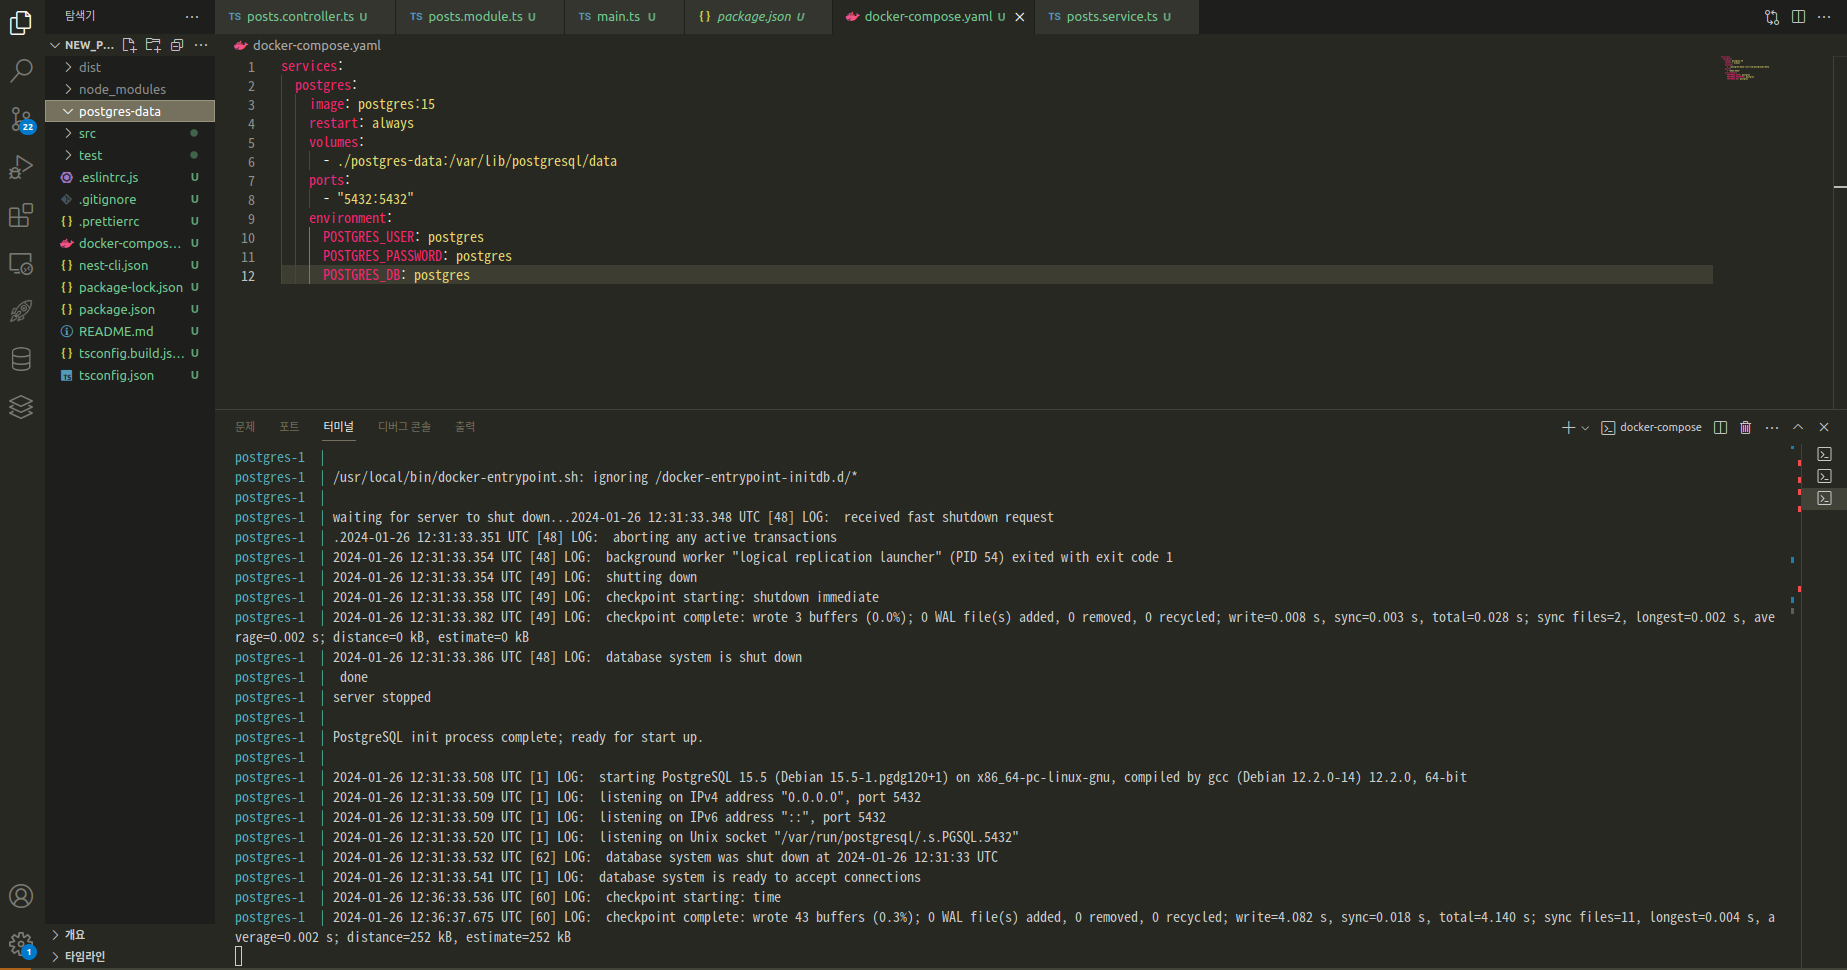Open the Accounts menu in activity bar
The height and width of the screenshot is (970, 1847).
pyautogui.click(x=21, y=896)
